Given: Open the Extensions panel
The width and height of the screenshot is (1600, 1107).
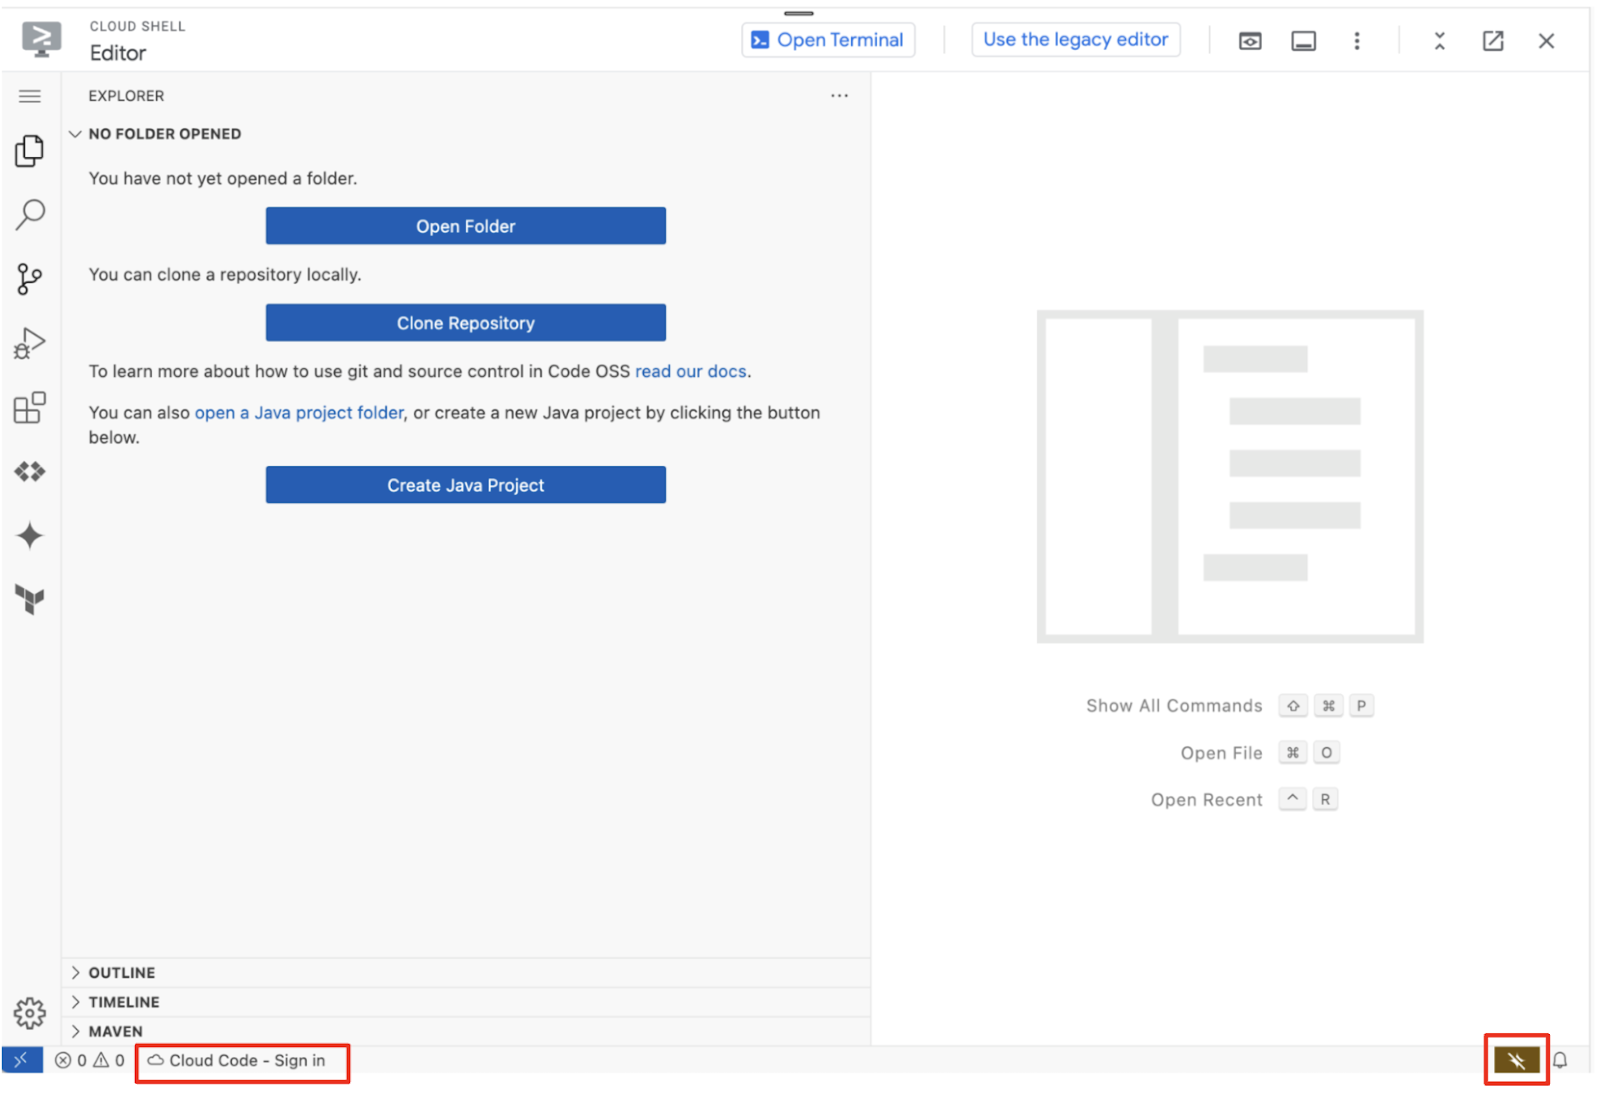Looking at the screenshot, I should tap(30, 407).
